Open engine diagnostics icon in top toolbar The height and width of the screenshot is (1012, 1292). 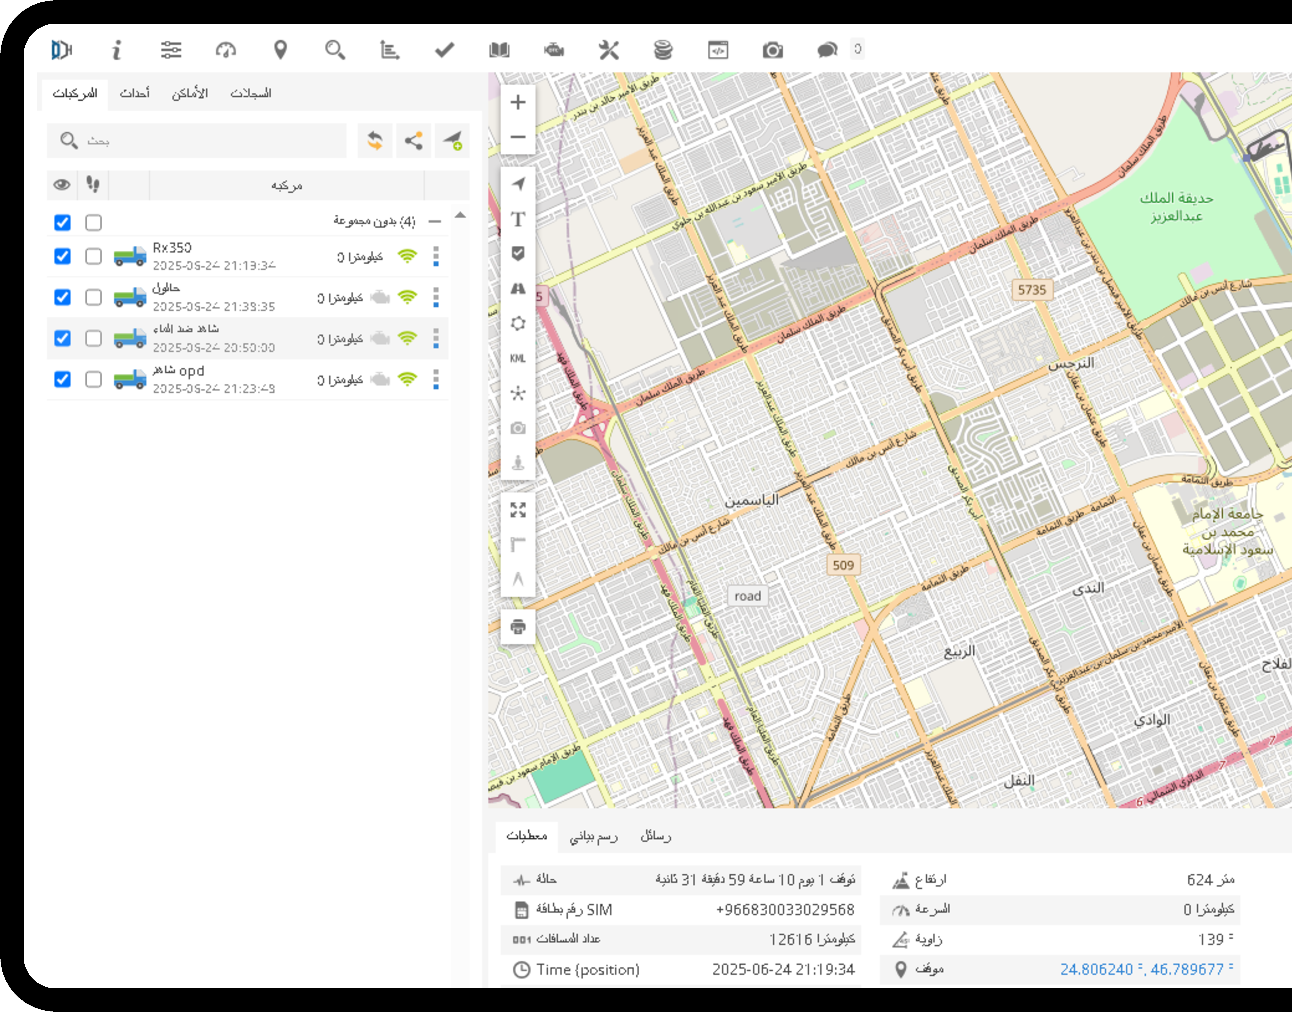[x=554, y=50]
